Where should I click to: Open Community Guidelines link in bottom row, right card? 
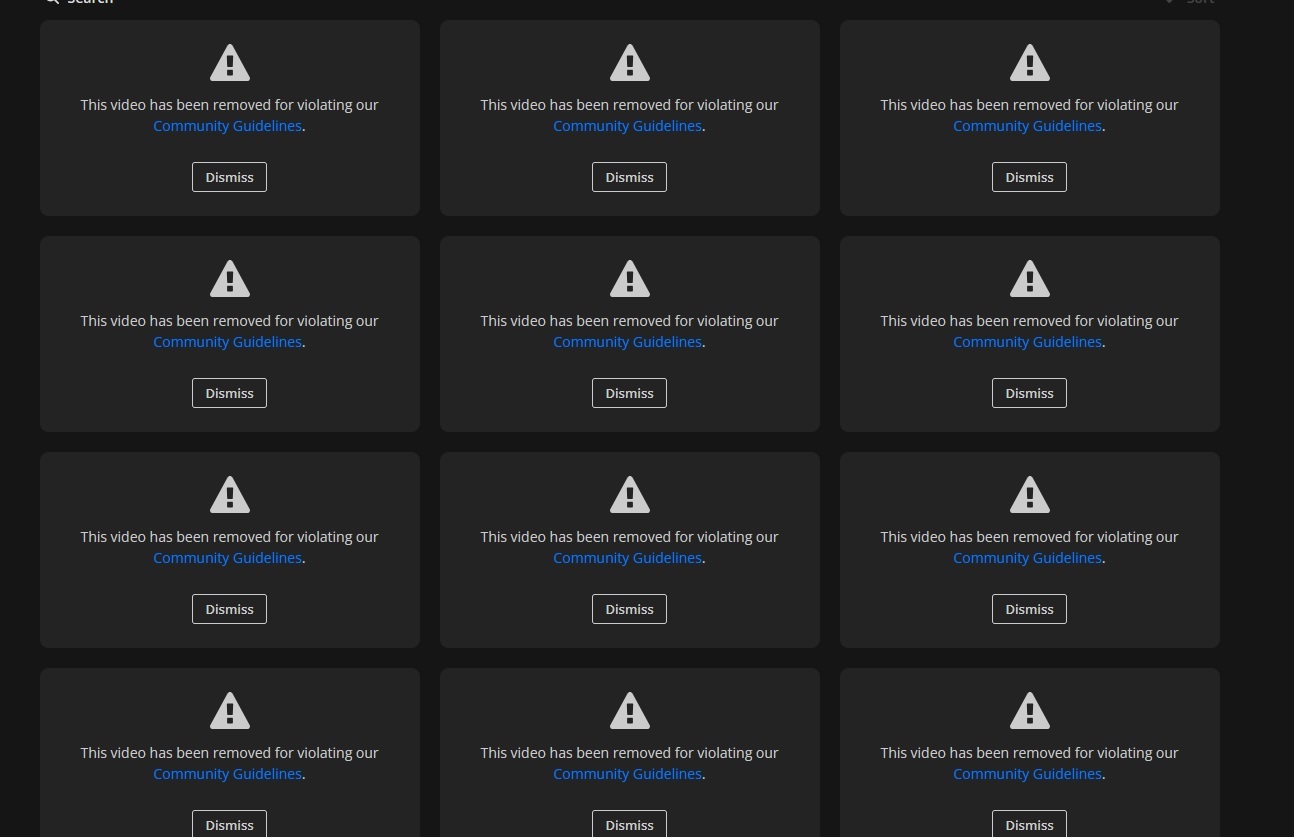pyautogui.click(x=1027, y=774)
